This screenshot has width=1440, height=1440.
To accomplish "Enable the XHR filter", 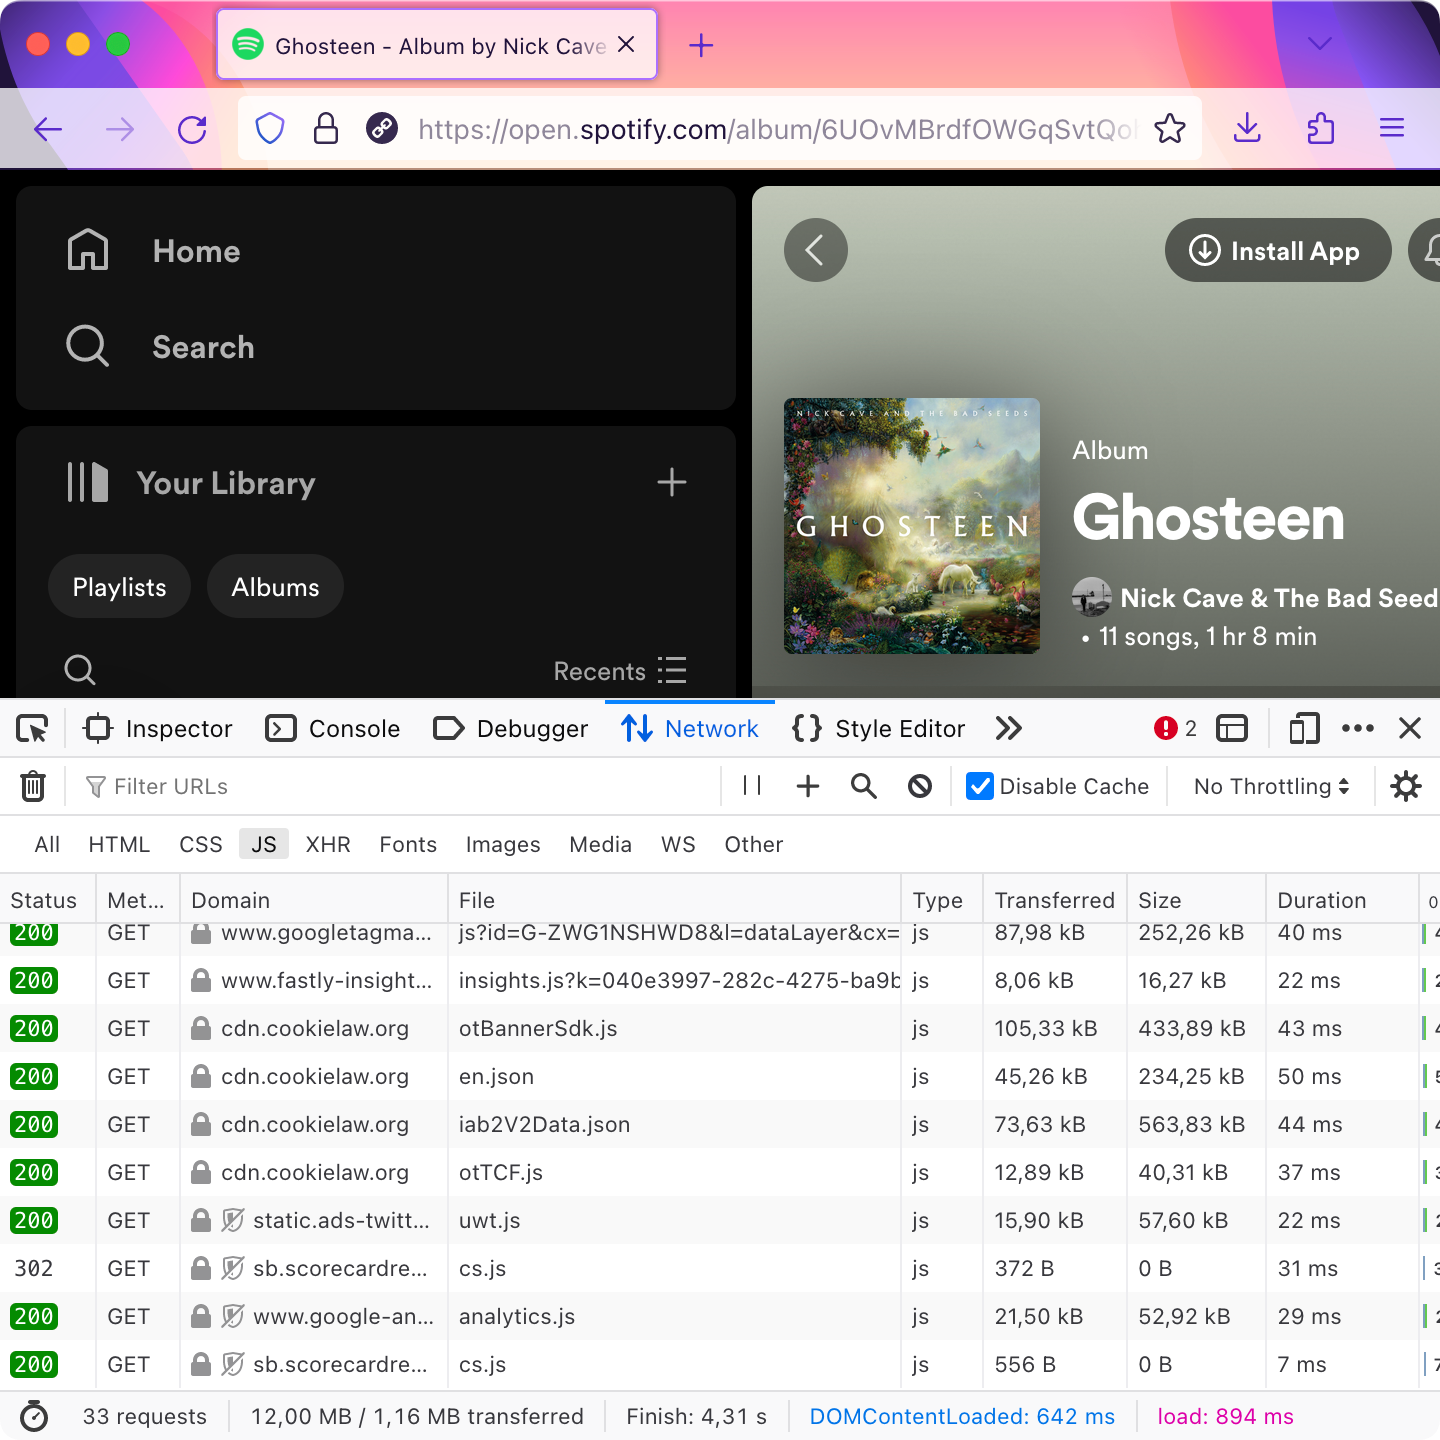I will click(328, 845).
